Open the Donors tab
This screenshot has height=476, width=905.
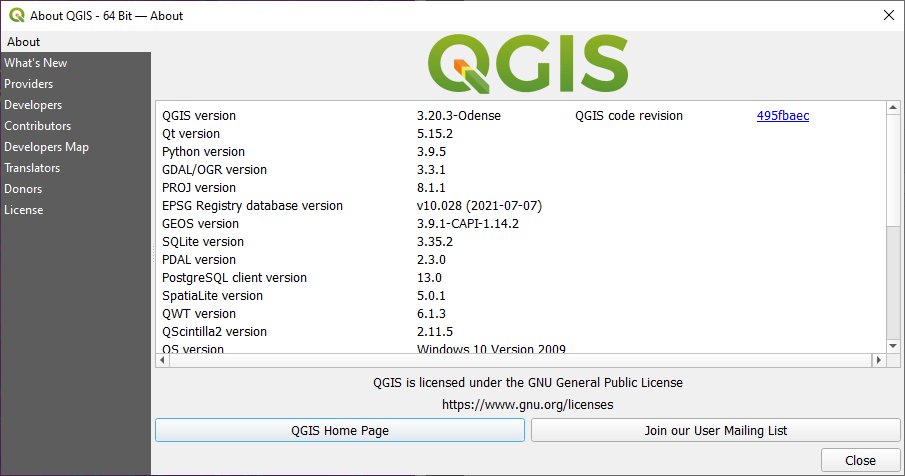point(23,189)
